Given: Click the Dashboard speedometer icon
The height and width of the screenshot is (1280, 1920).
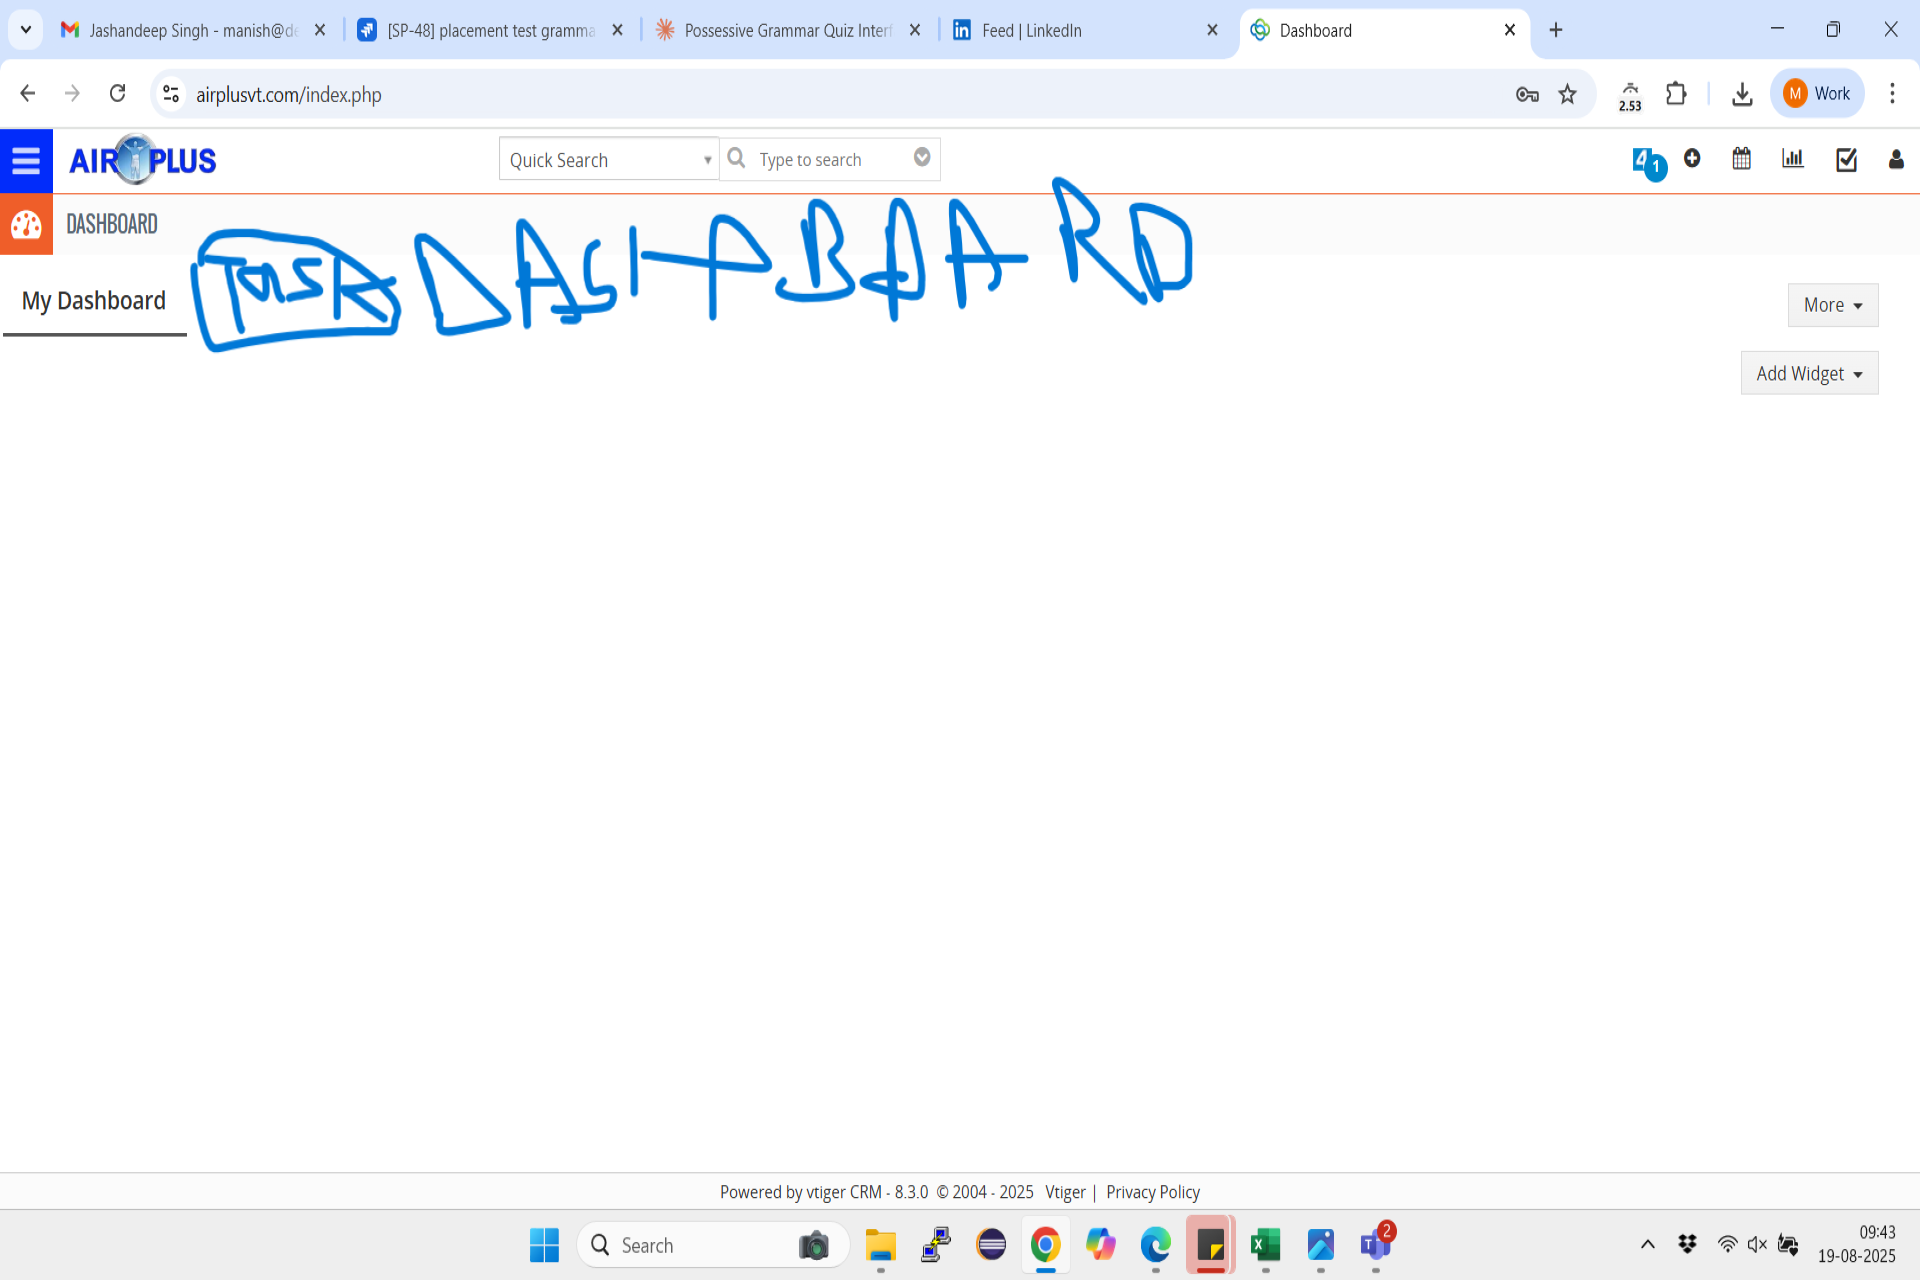Looking at the screenshot, I should tap(26, 224).
